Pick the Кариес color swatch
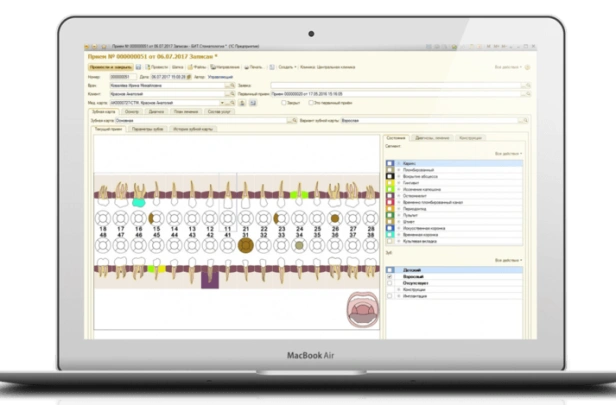Viewport: 616px width, 405px height. (390, 161)
